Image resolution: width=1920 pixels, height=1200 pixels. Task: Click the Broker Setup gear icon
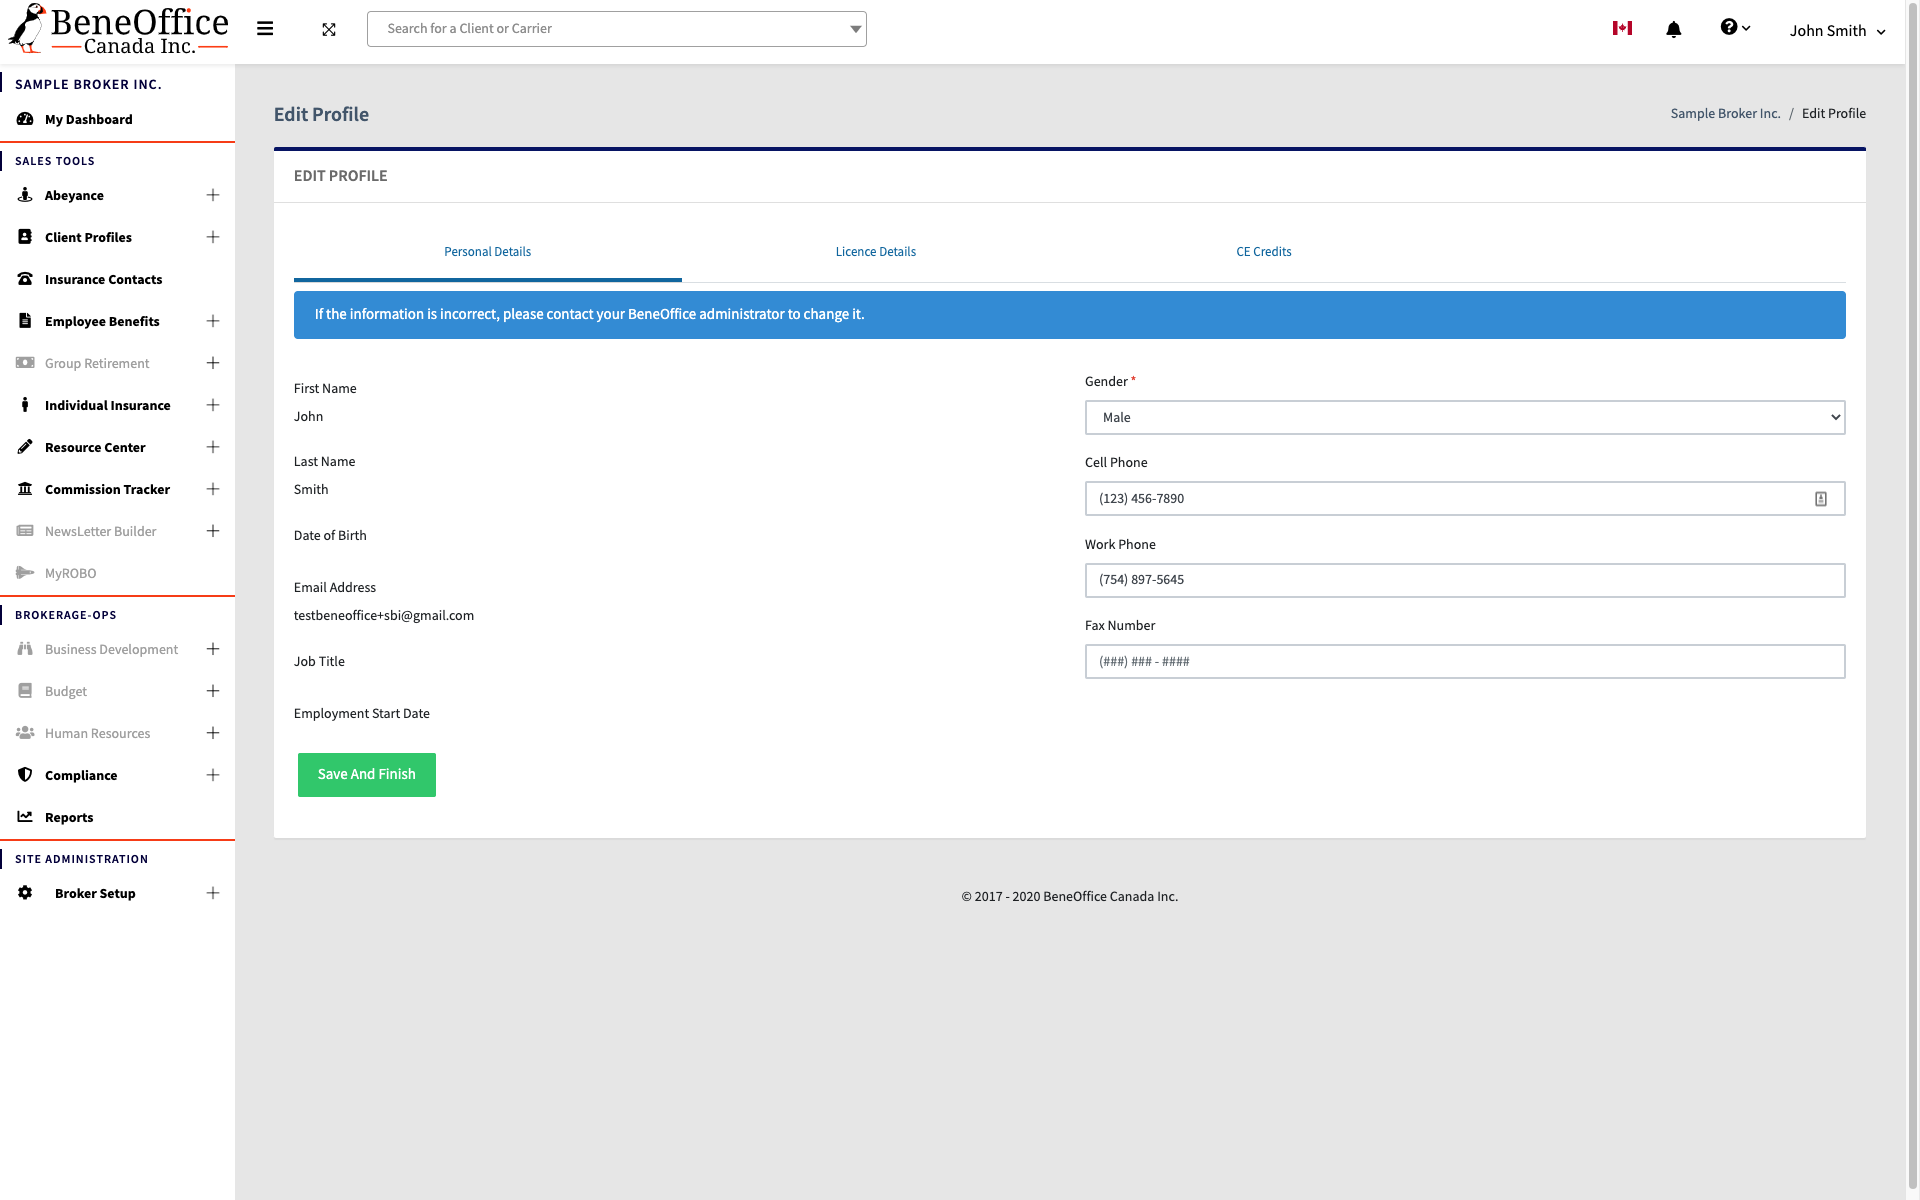tap(25, 893)
